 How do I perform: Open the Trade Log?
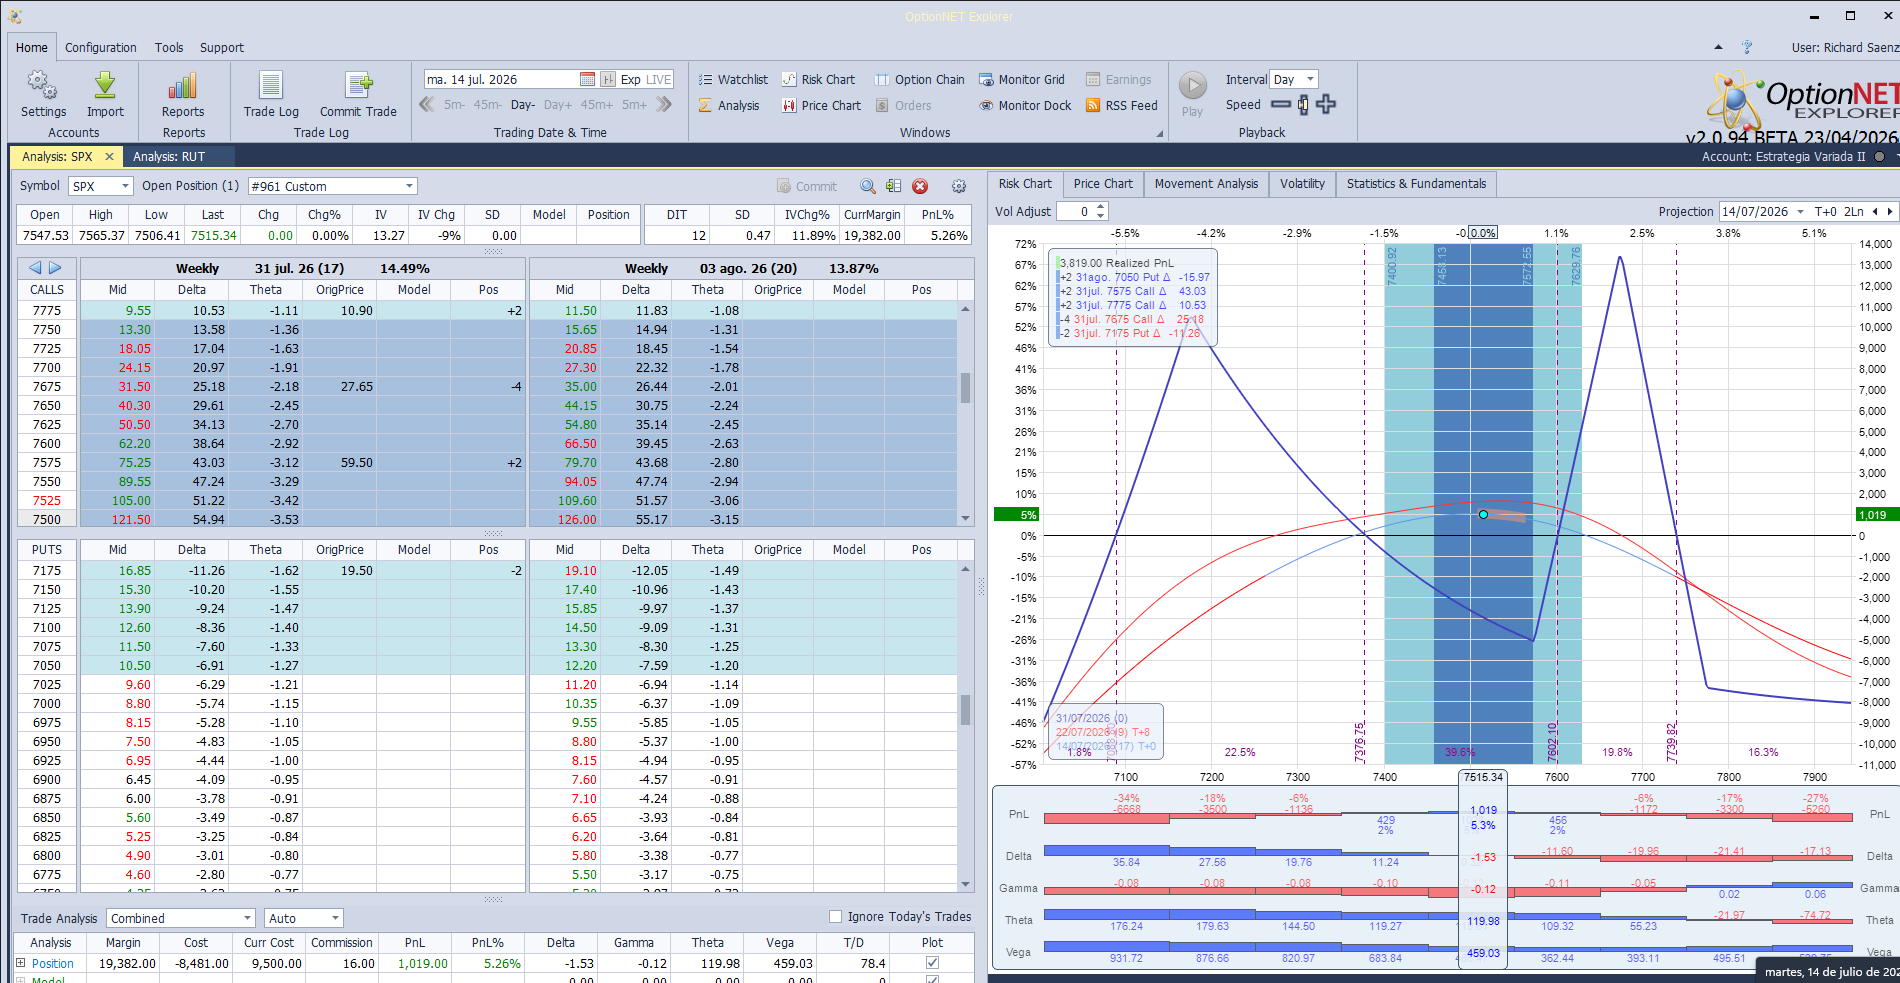(271, 94)
